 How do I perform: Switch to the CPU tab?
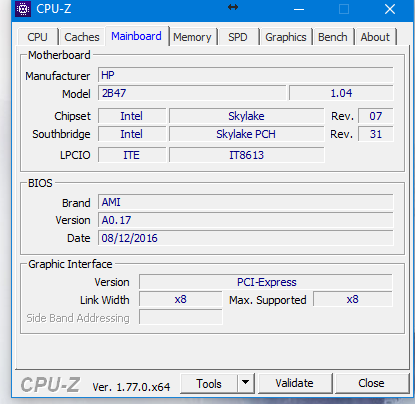click(38, 37)
